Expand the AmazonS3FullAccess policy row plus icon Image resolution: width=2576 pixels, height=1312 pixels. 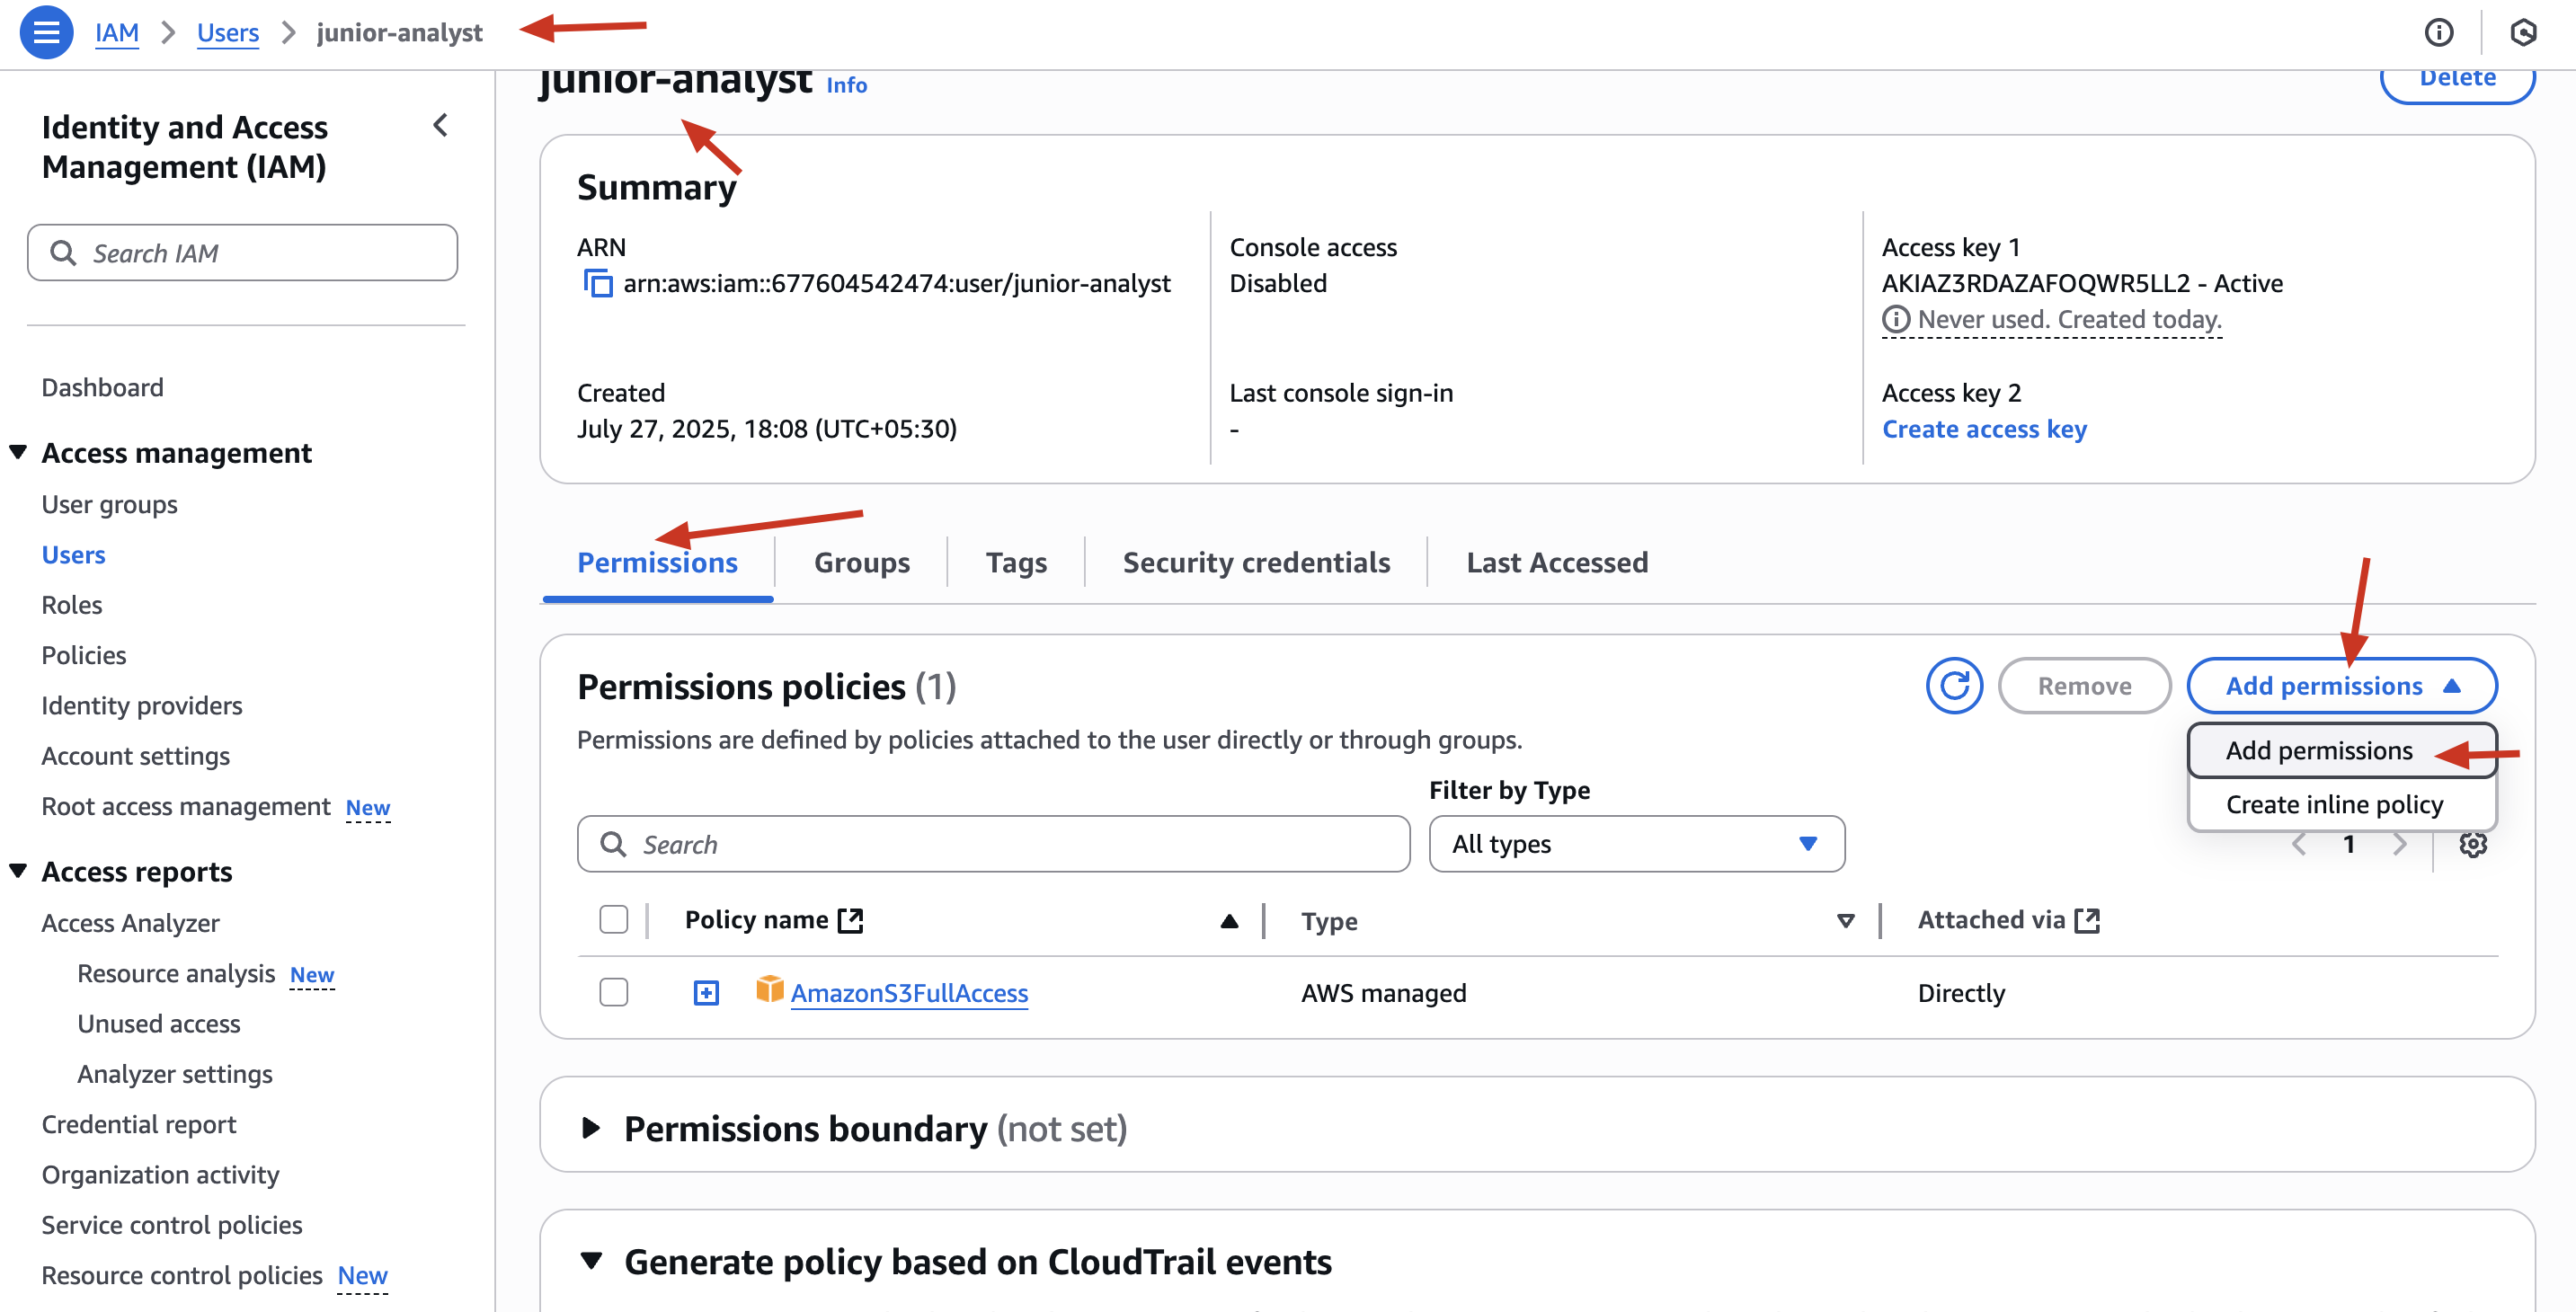click(706, 993)
